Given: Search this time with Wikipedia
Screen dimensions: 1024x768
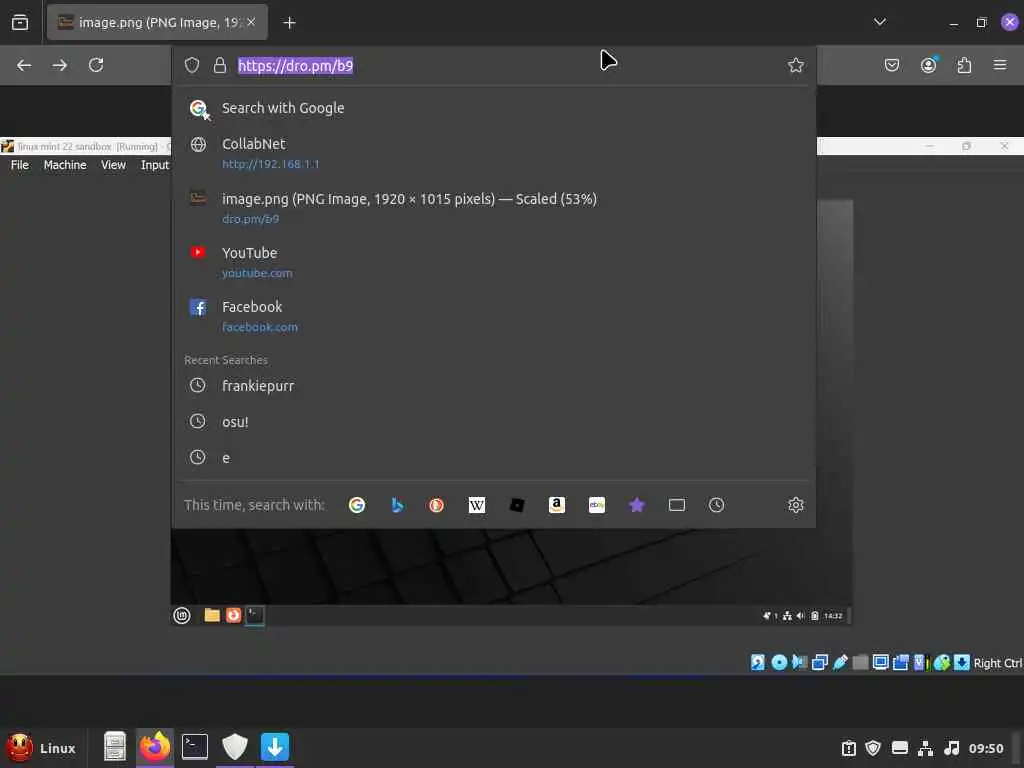Looking at the screenshot, I should 477,505.
